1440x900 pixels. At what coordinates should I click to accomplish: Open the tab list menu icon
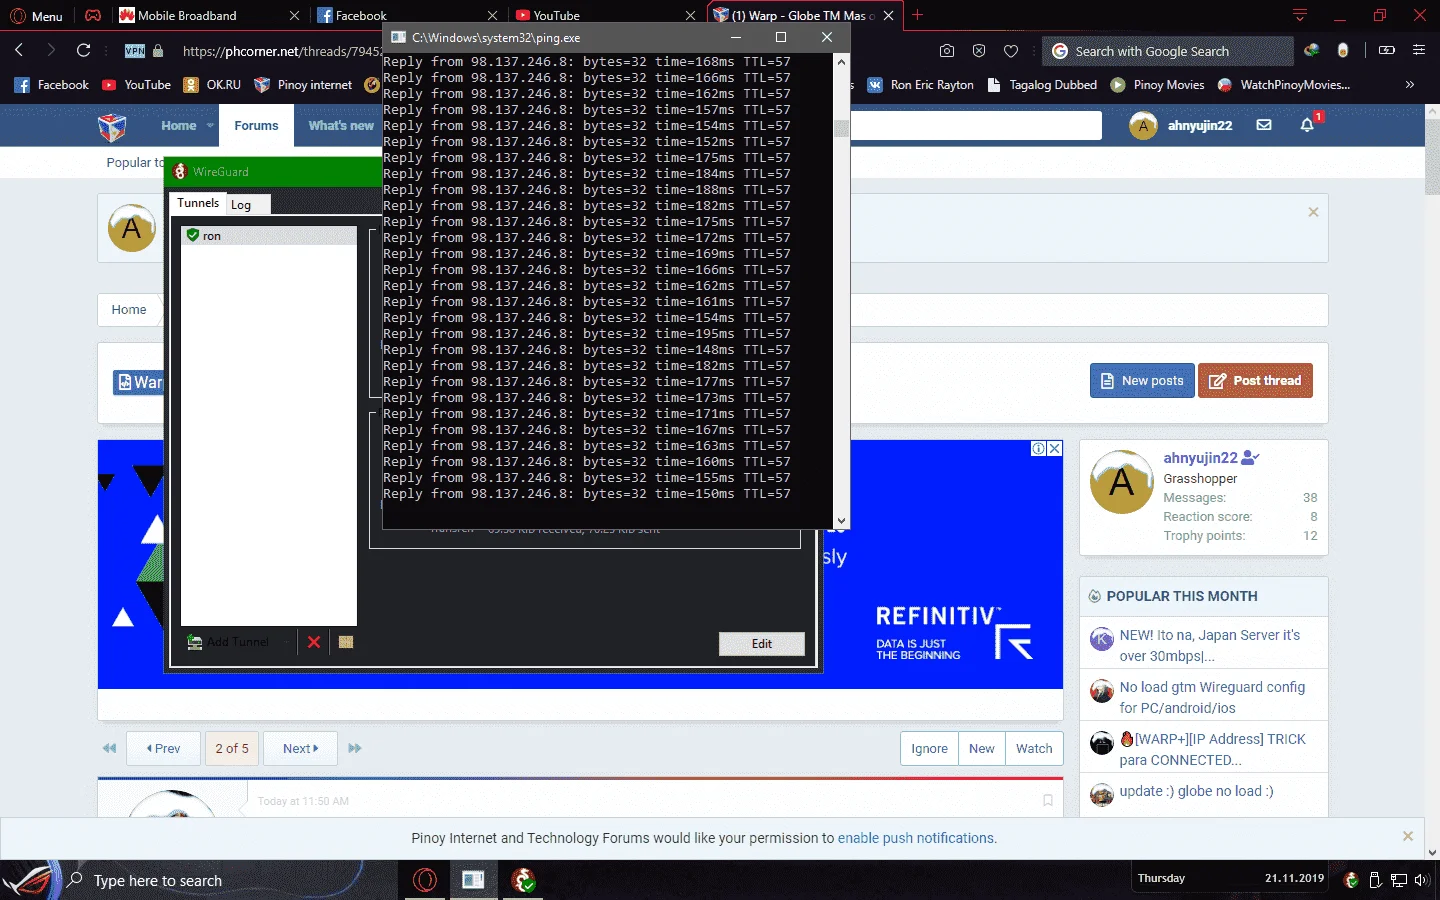[x=1299, y=15]
